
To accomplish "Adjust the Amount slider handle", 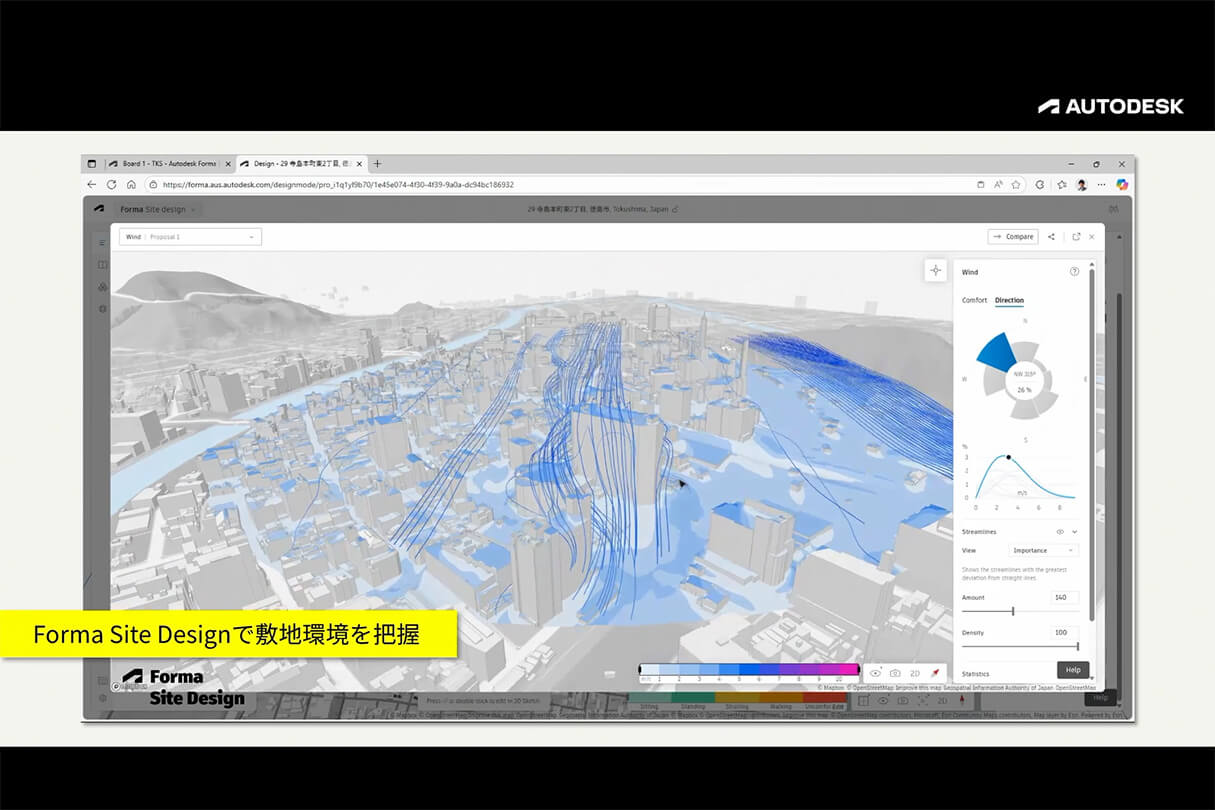I will pyautogui.click(x=1013, y=611).
